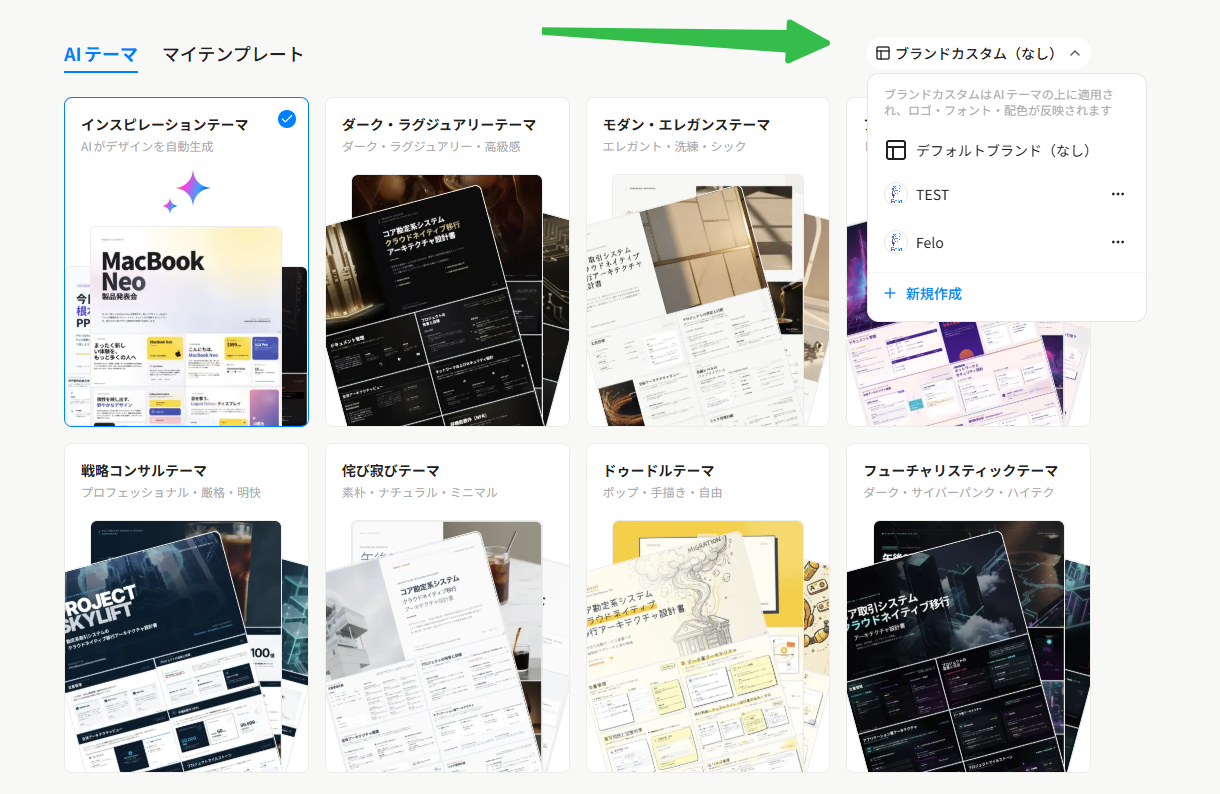Choose the ドゥードルテーマ theme

coord(707,608)
